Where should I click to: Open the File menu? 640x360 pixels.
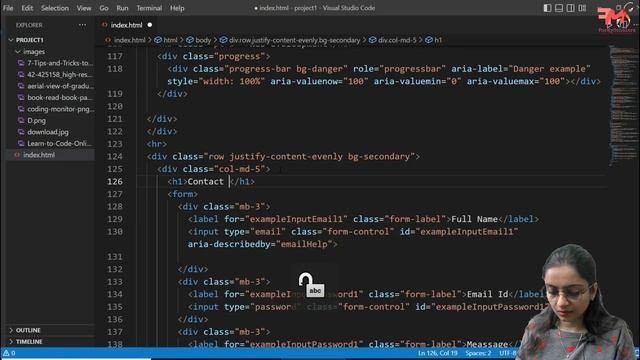[8, 8]
